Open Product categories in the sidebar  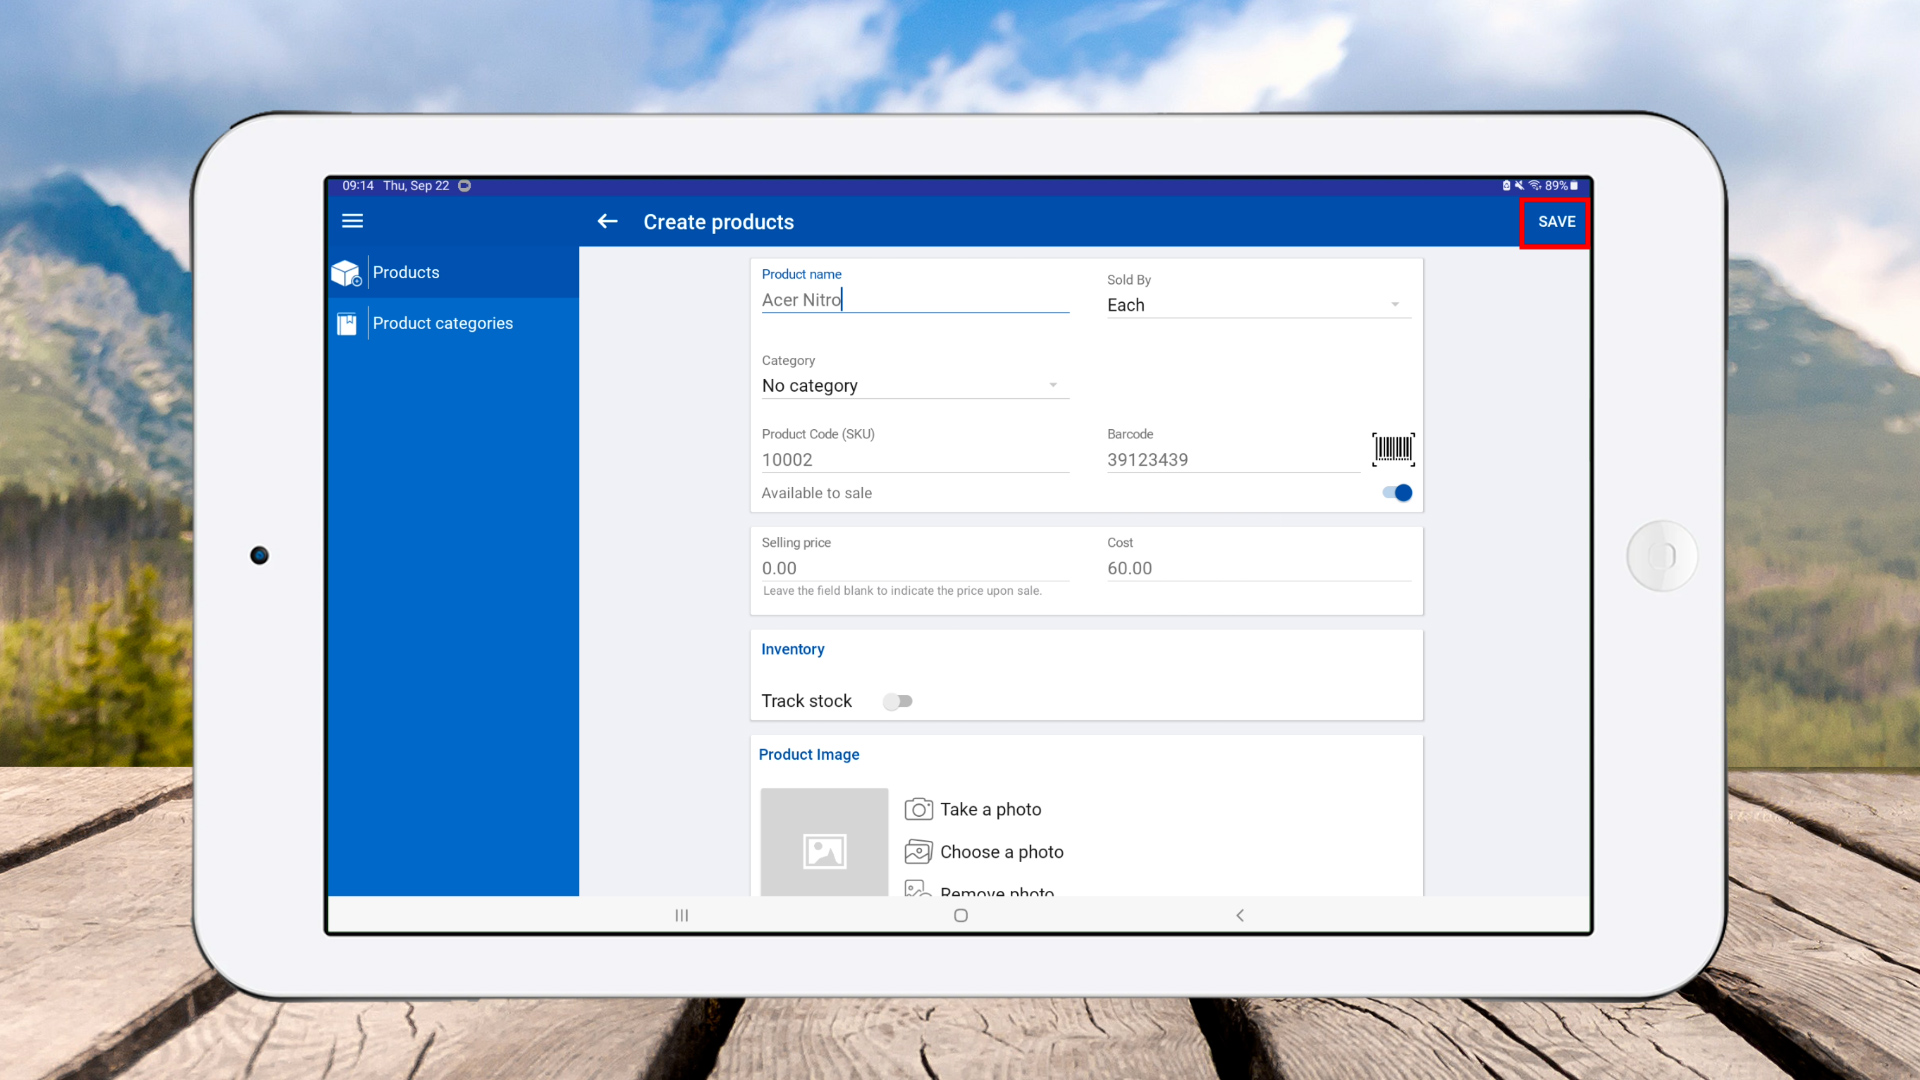pos(442,323)
